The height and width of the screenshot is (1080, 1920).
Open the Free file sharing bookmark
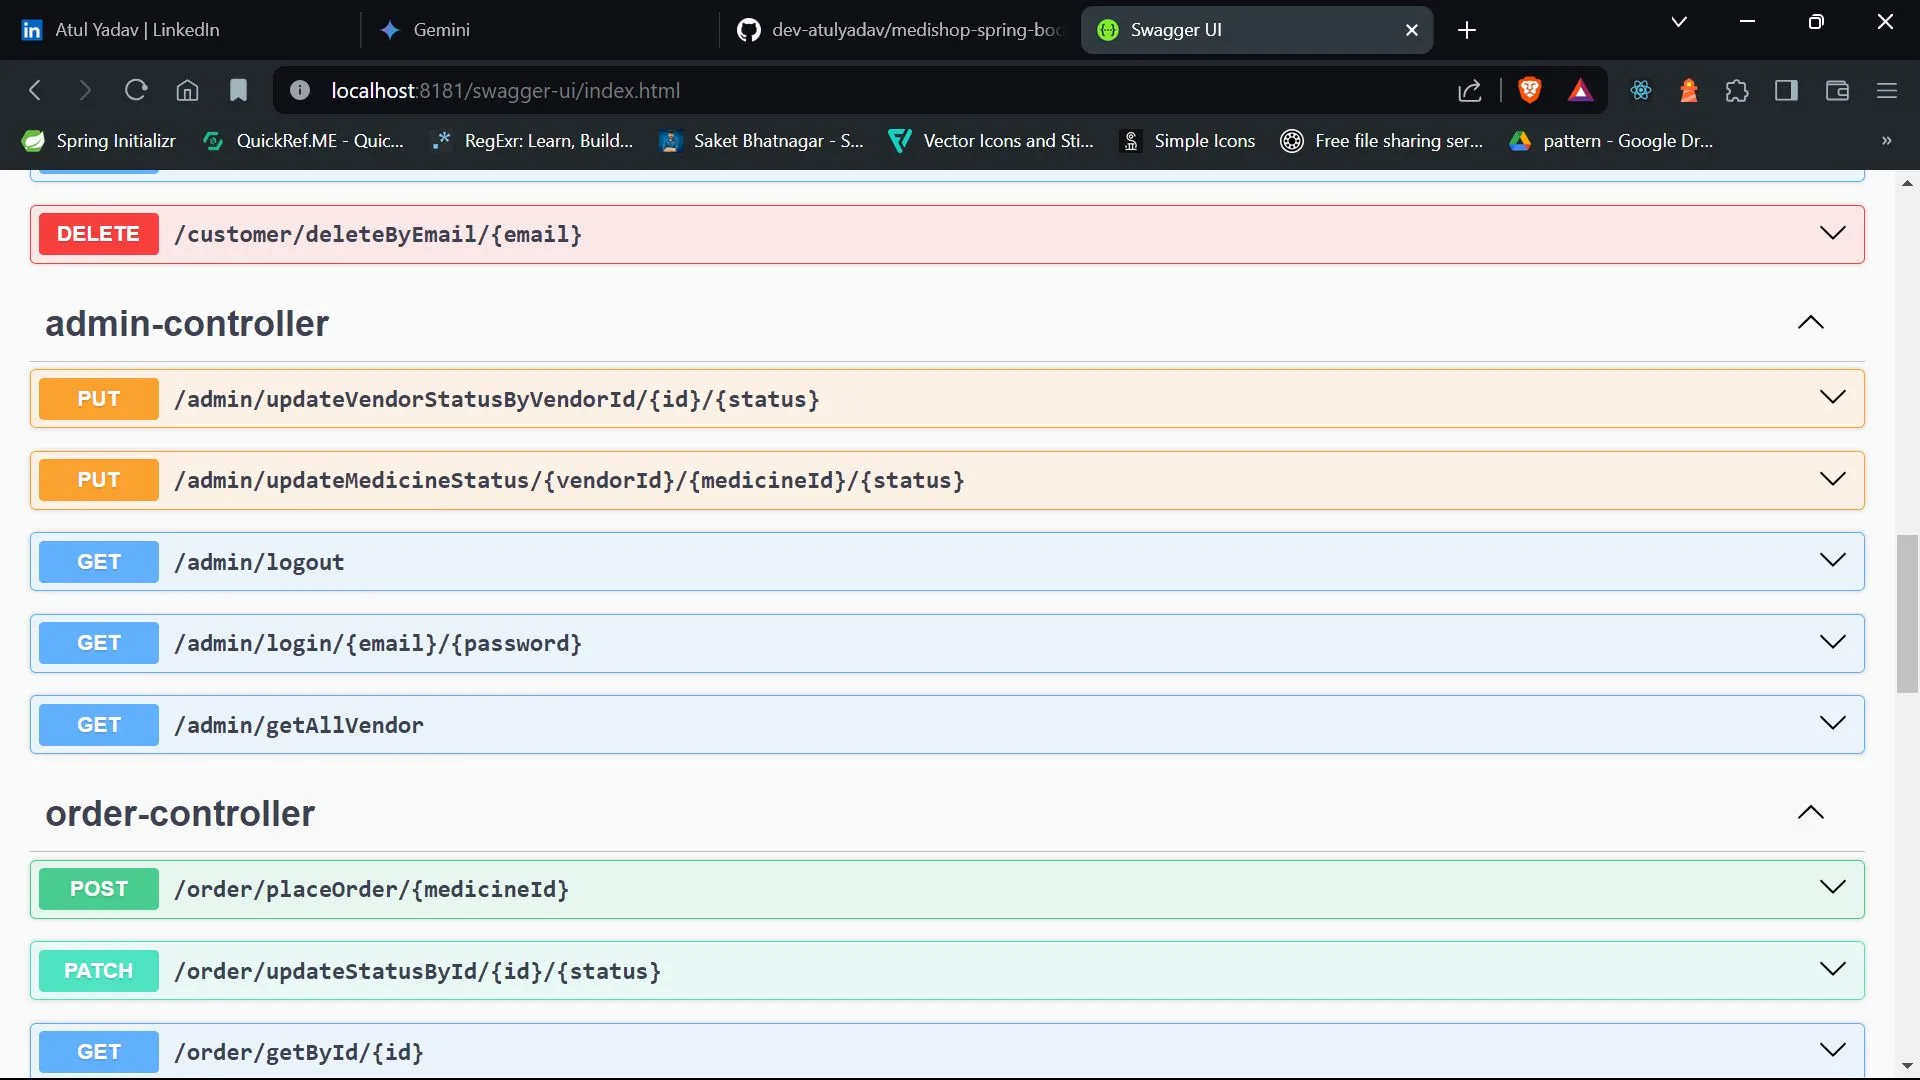click(x=1381, y=141)
